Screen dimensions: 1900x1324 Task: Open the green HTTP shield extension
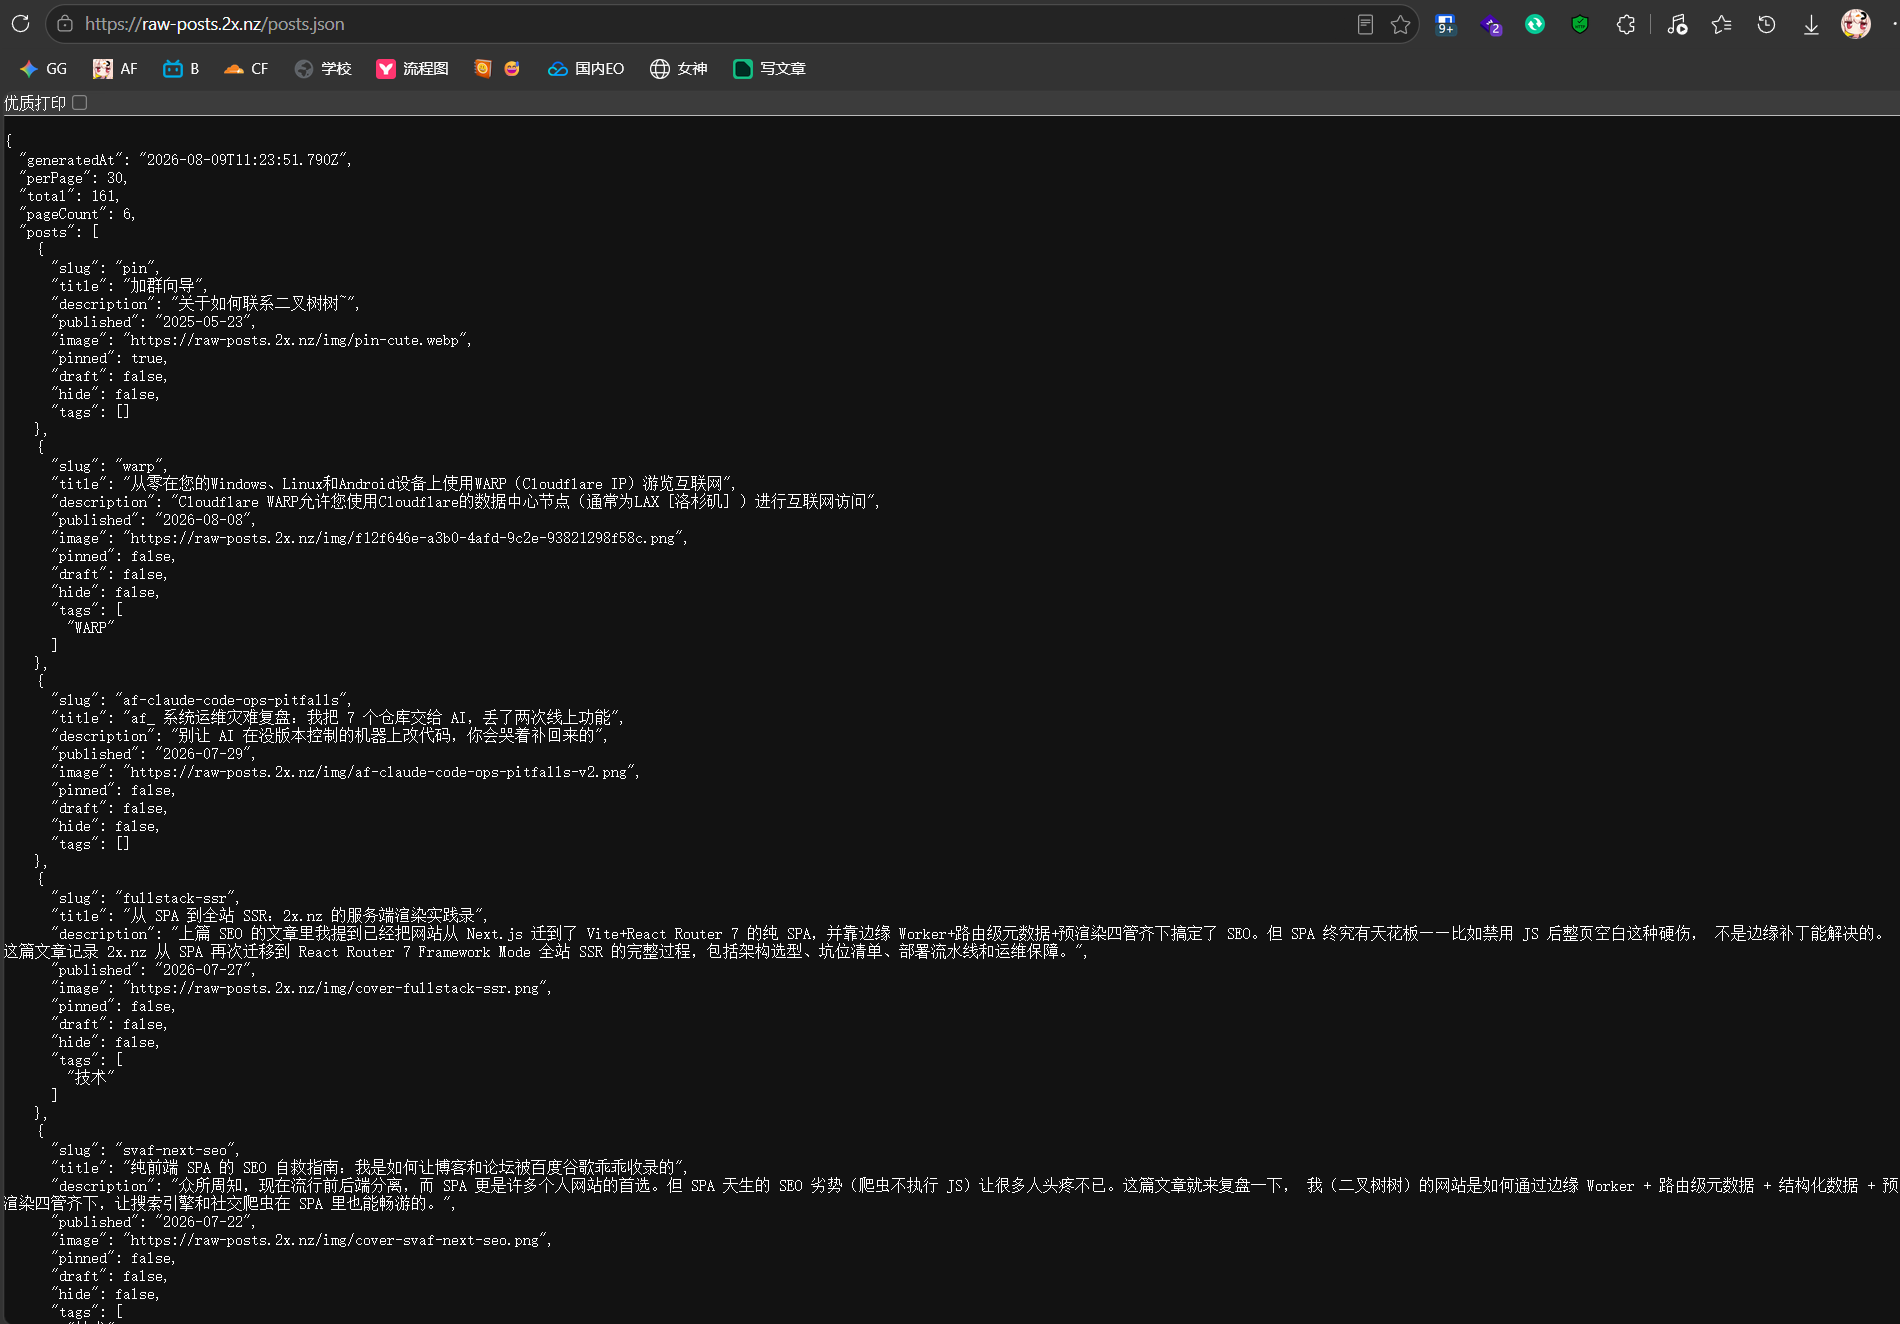(x=1580, y=24)
